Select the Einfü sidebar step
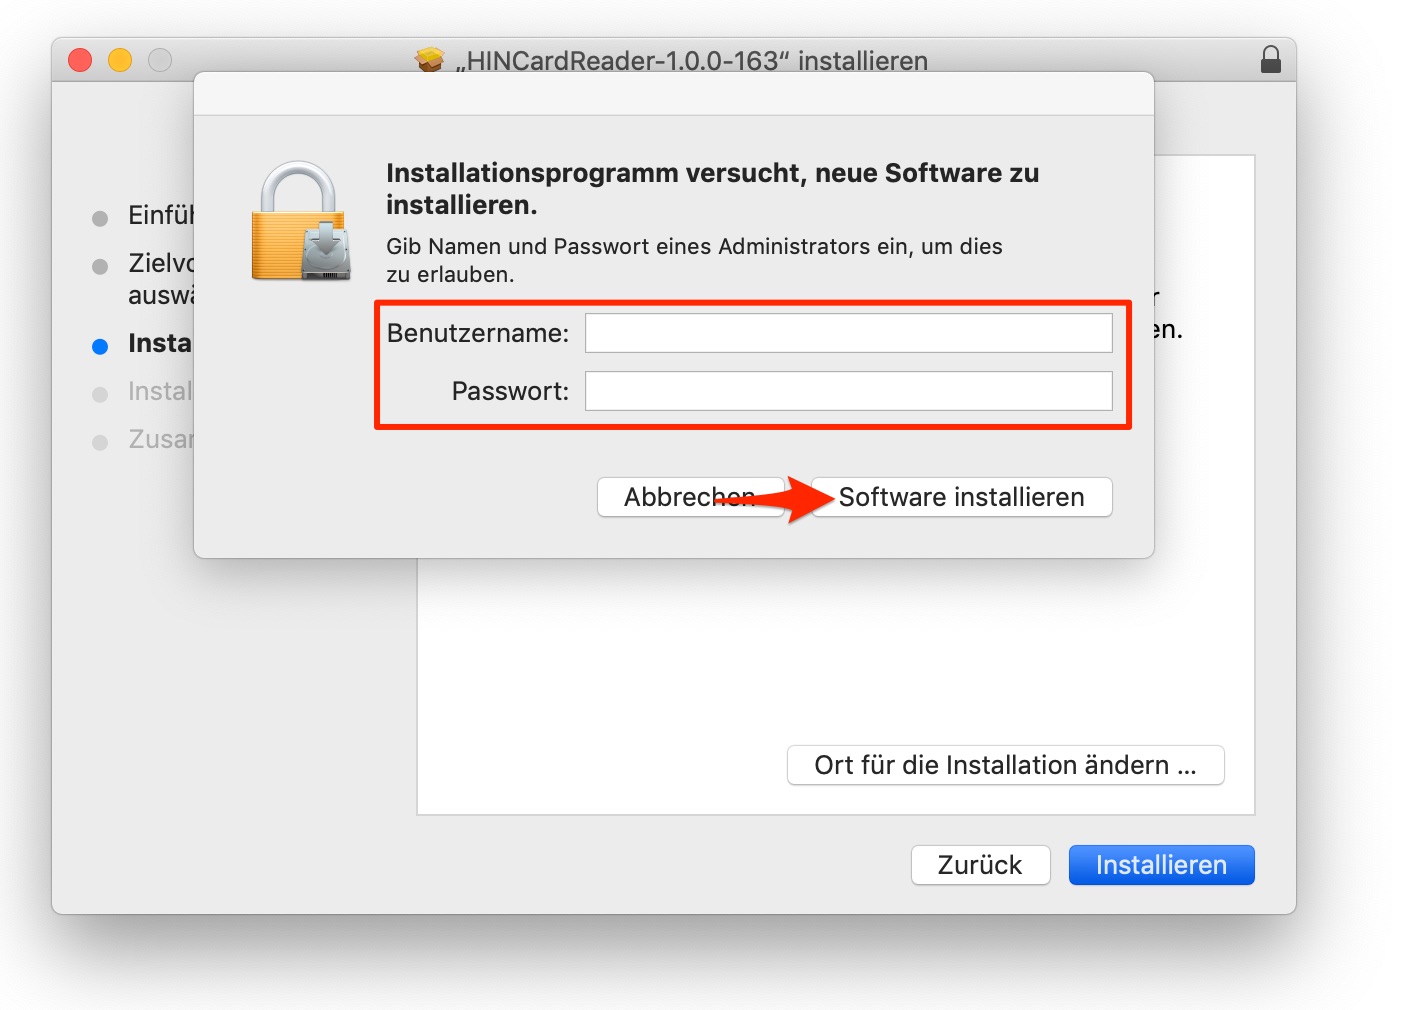 click(x=160, y=216)
